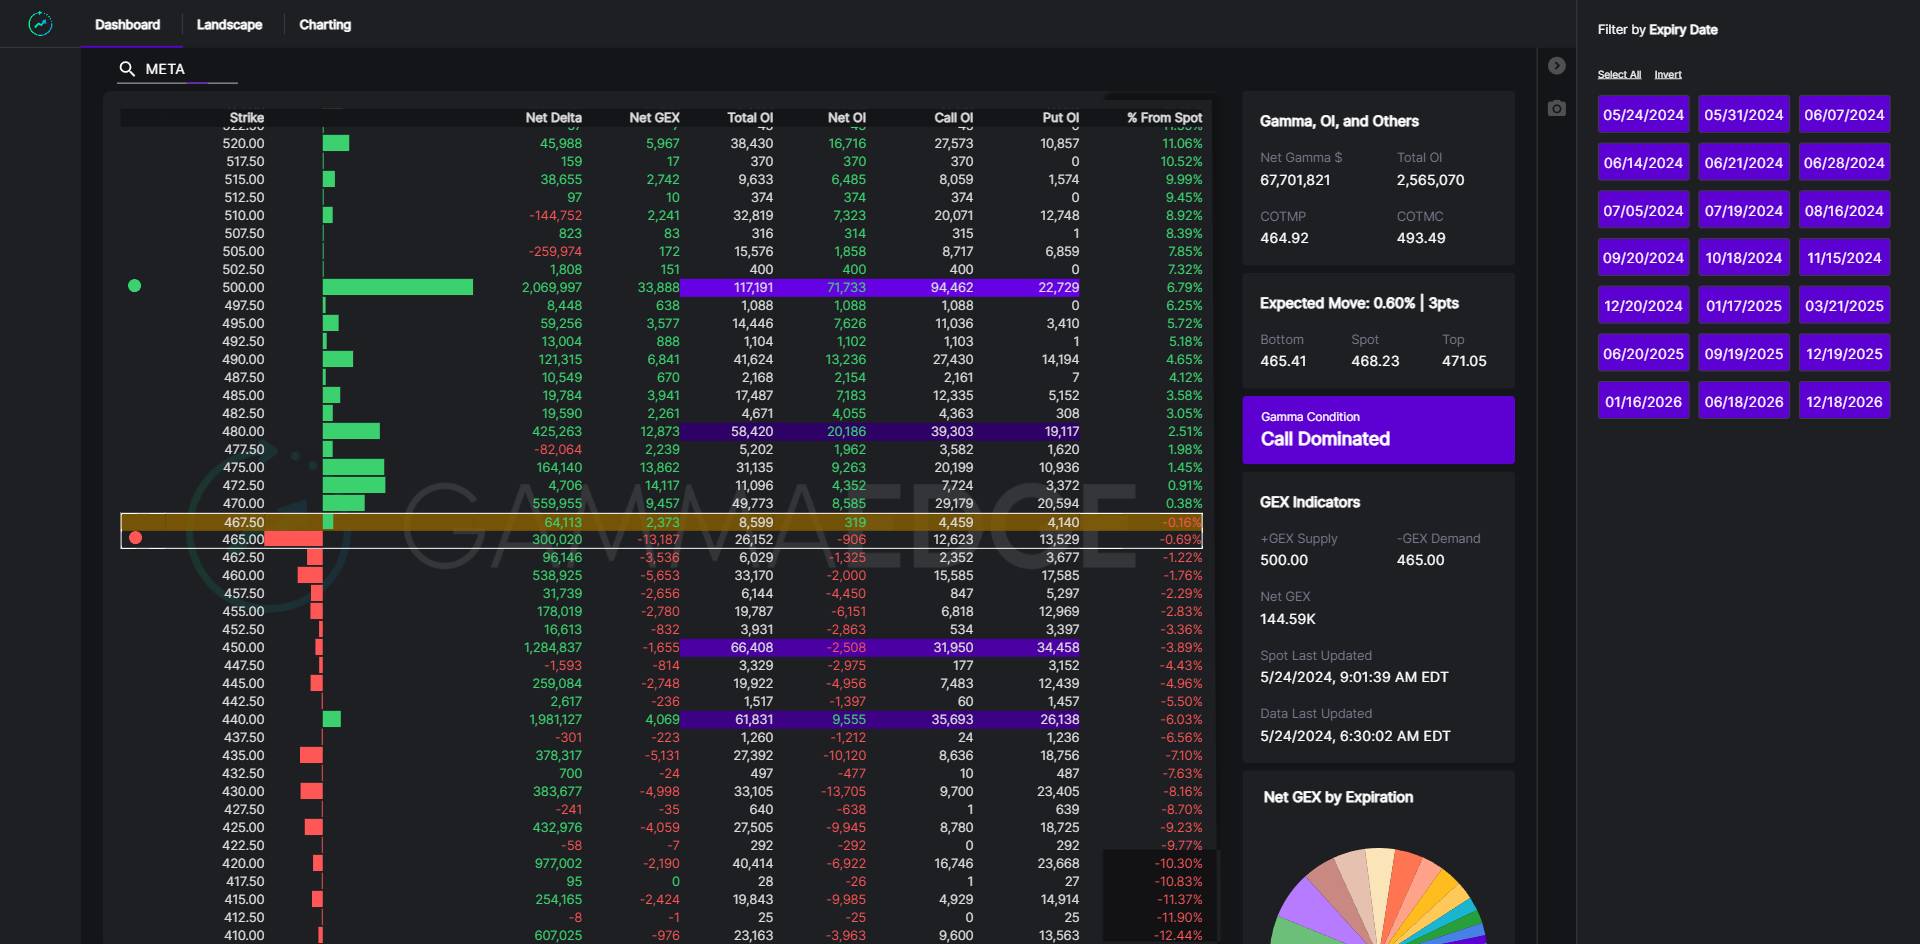Toggle the 06/21/2024 expiry date filter
The width and height of the screenshot is (1920, 944).
(1743, 163)
